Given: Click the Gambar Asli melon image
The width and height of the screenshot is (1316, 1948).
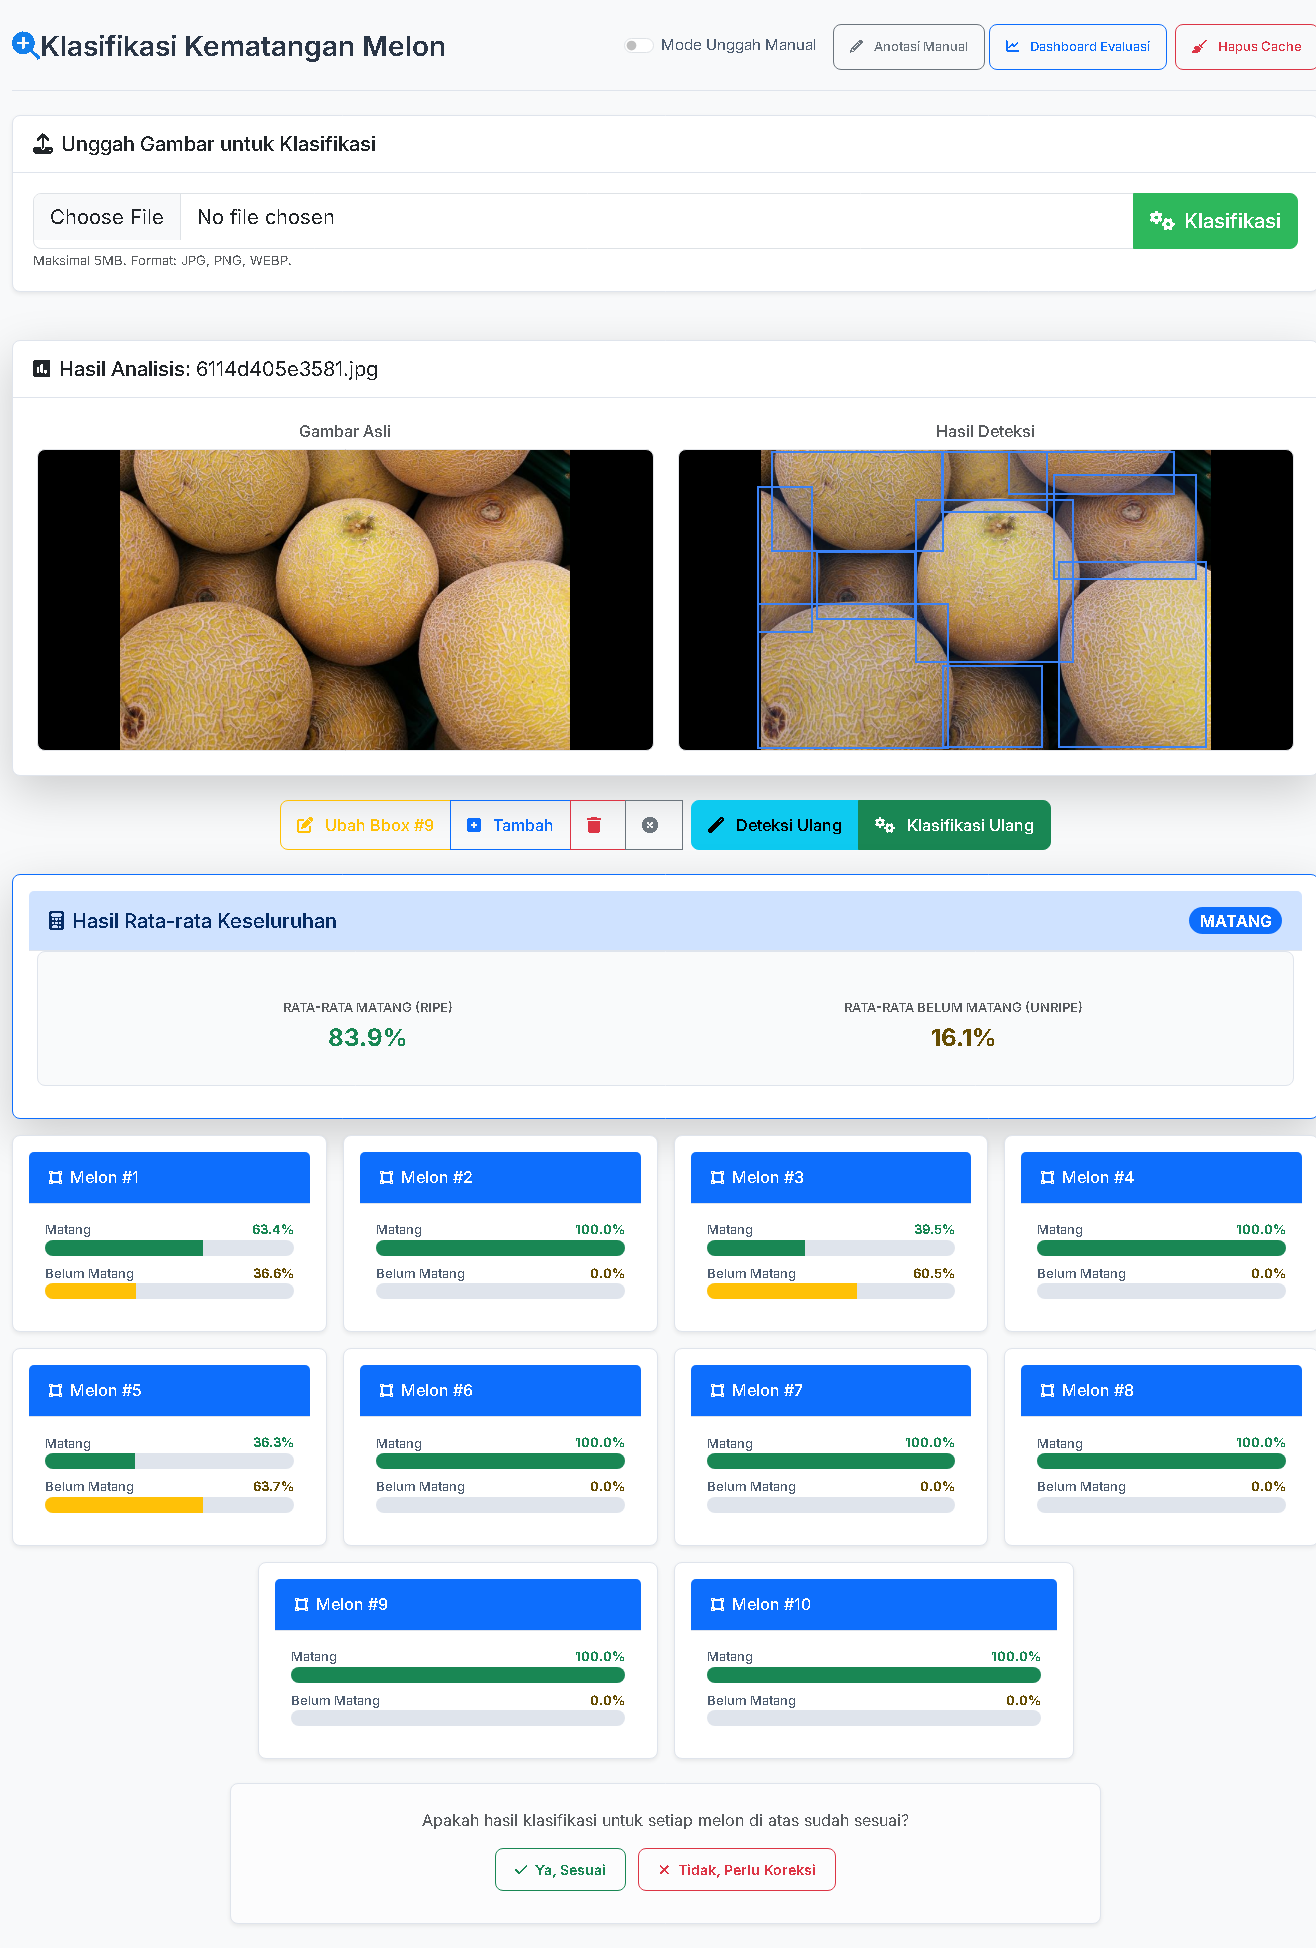Looking at the screenshot, I should tap(345, 600).
